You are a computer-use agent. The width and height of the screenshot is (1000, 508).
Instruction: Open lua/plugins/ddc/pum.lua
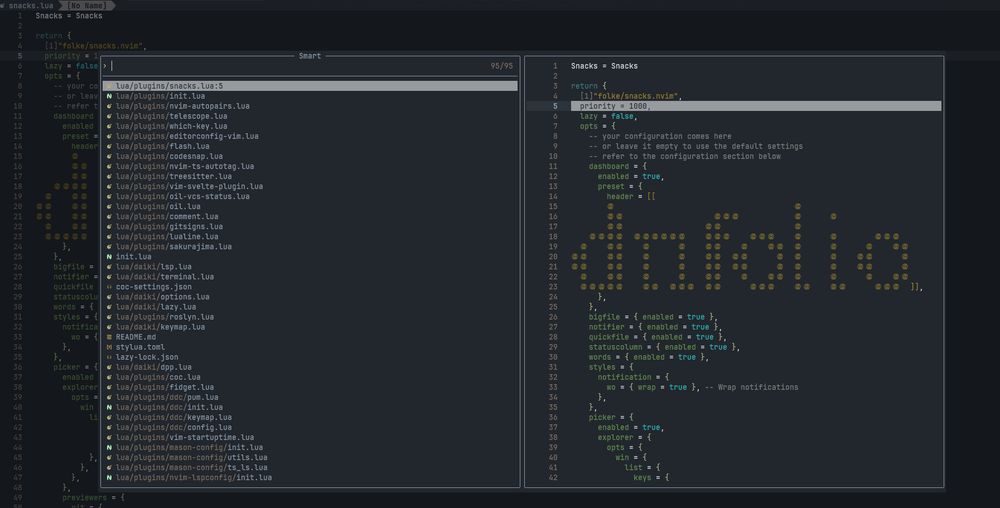click(x=166, y=397)
